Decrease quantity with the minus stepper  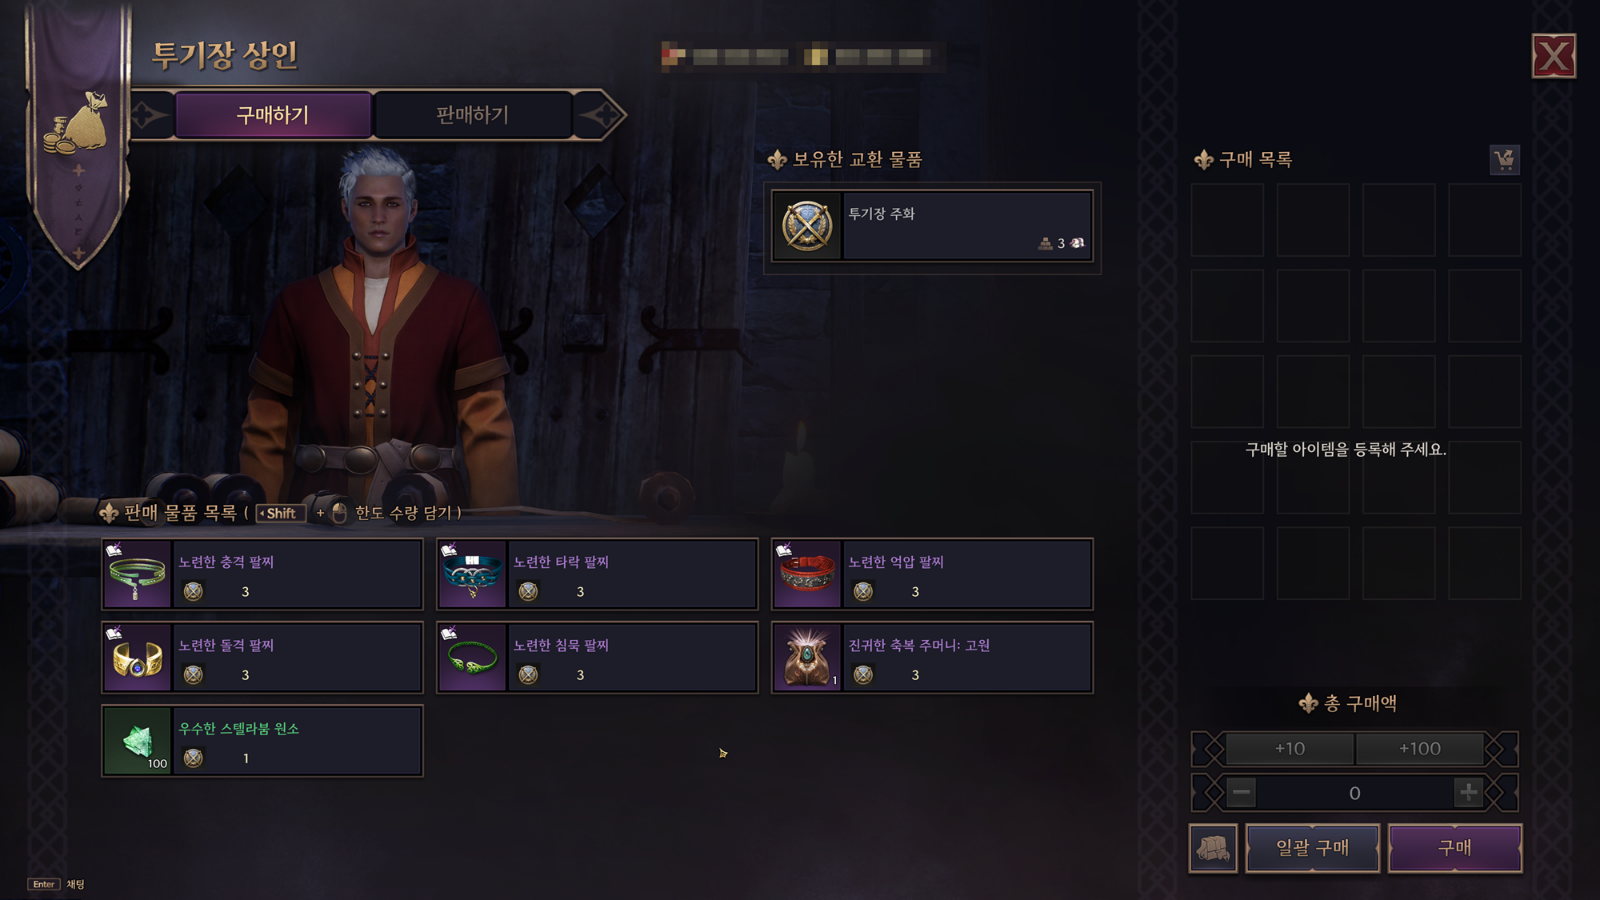(x=1241, y=792)
